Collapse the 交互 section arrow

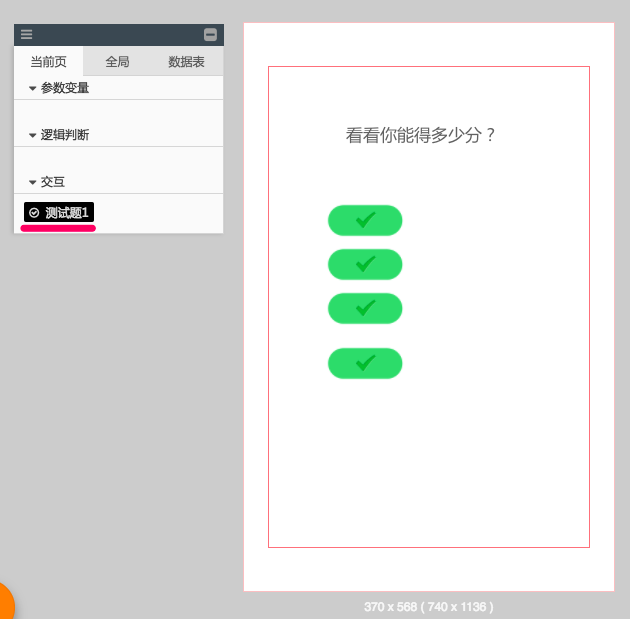click(32, 183)
